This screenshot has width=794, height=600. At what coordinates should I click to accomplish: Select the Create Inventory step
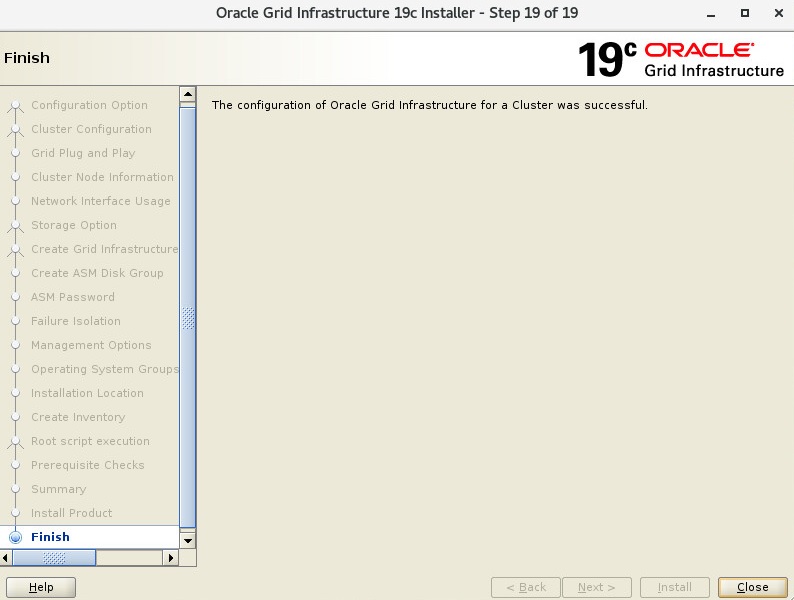click(x=78, y=417)
